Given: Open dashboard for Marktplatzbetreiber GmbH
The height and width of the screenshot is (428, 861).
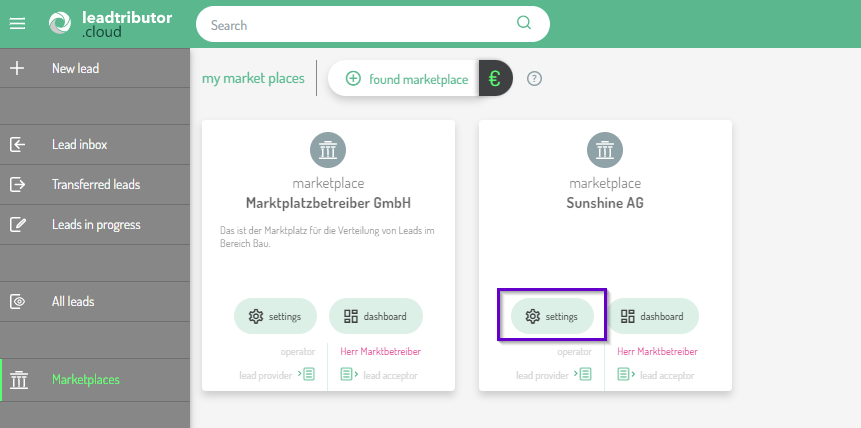Looking at the screenshot, I should click(375, 316).
